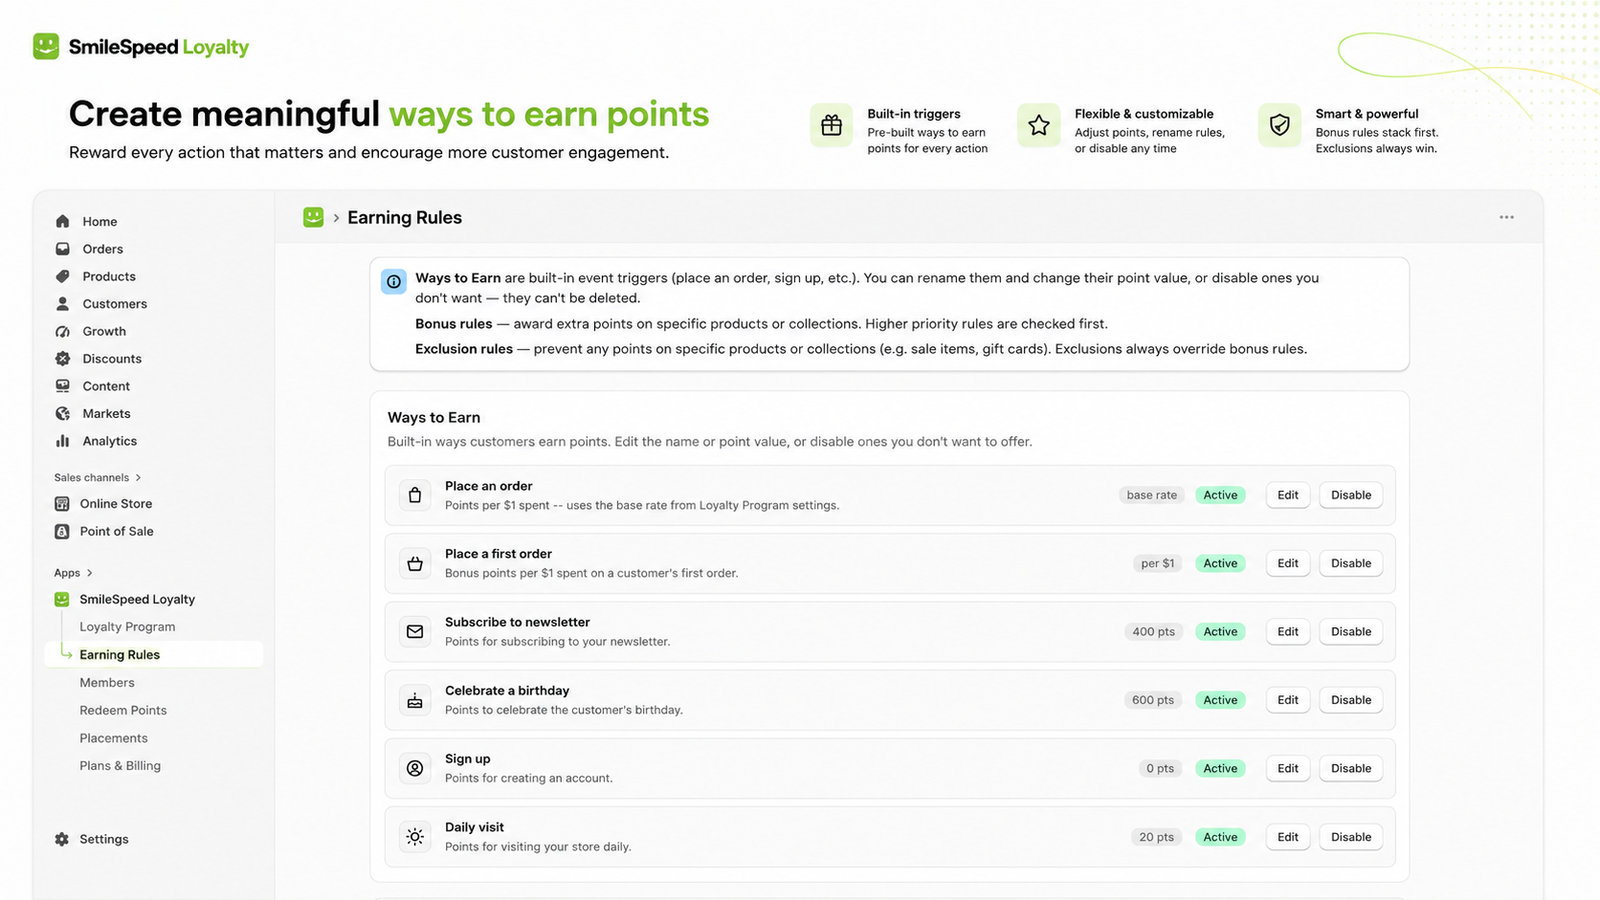Viewport: 1600px width, 900px height.
Task: Click the Discounts badge icon
Action: click(x=63, y=358)
